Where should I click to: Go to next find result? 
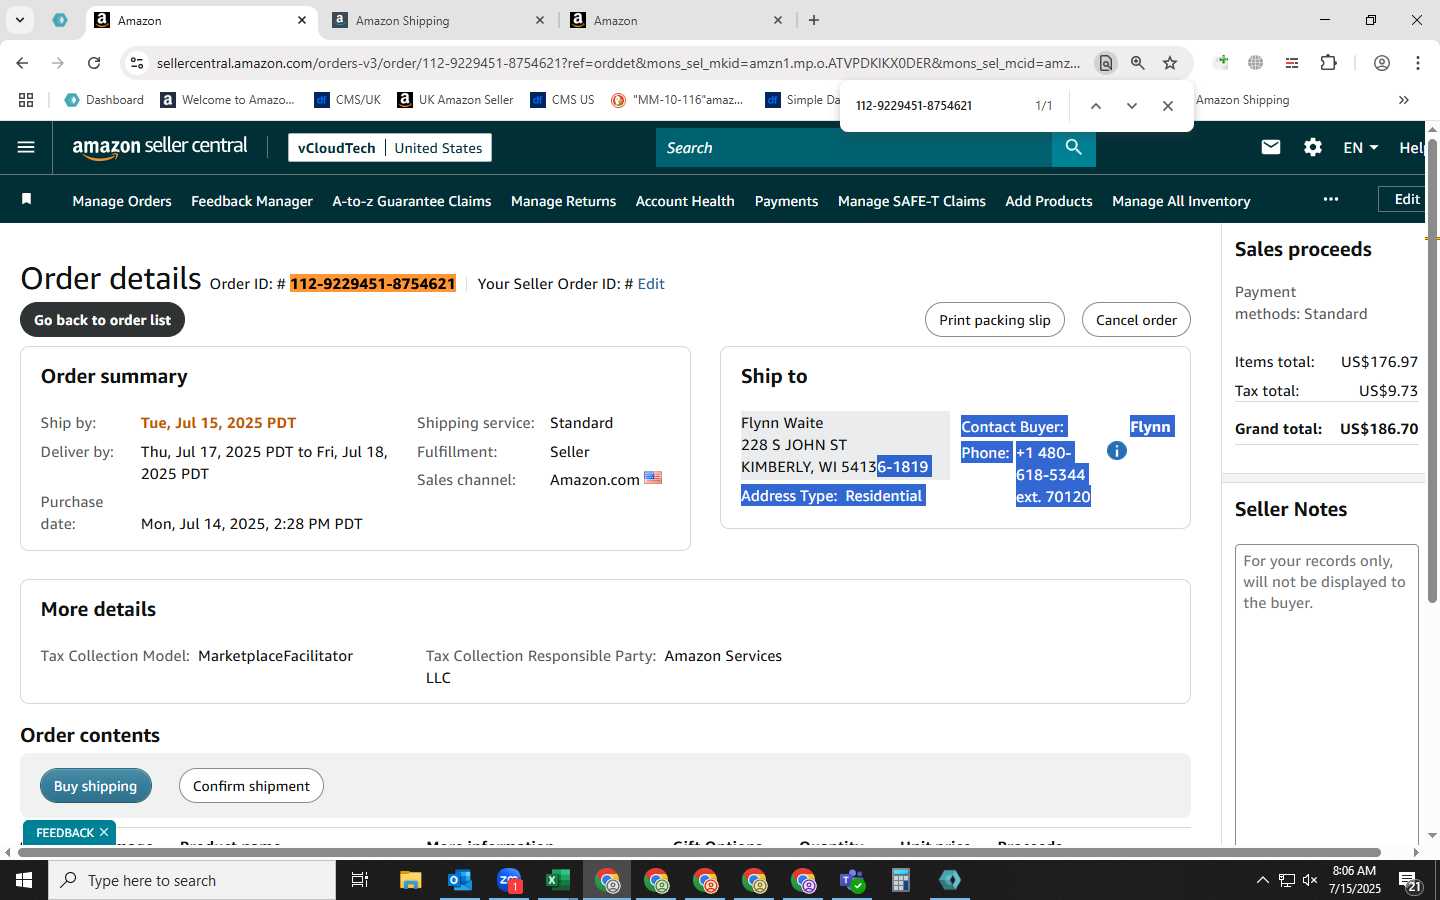click(x=1132, y=105)
